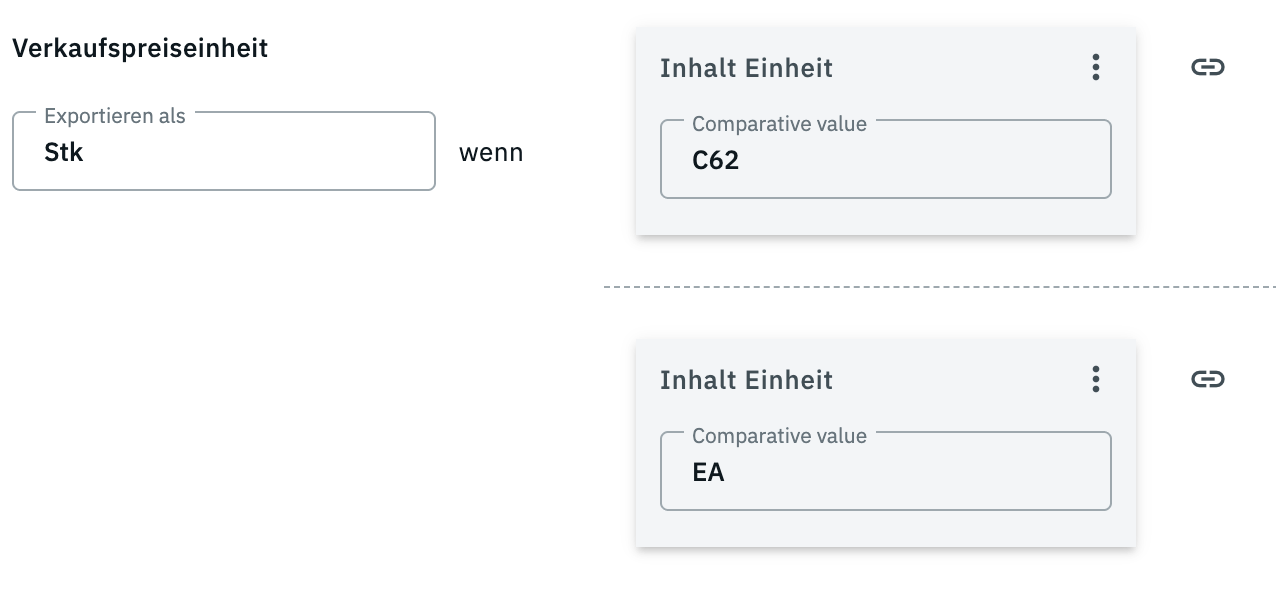Screen dimensions: 1276x590
Task: Place the cursor on the Stk text
Action: click(x=64, y=153)
